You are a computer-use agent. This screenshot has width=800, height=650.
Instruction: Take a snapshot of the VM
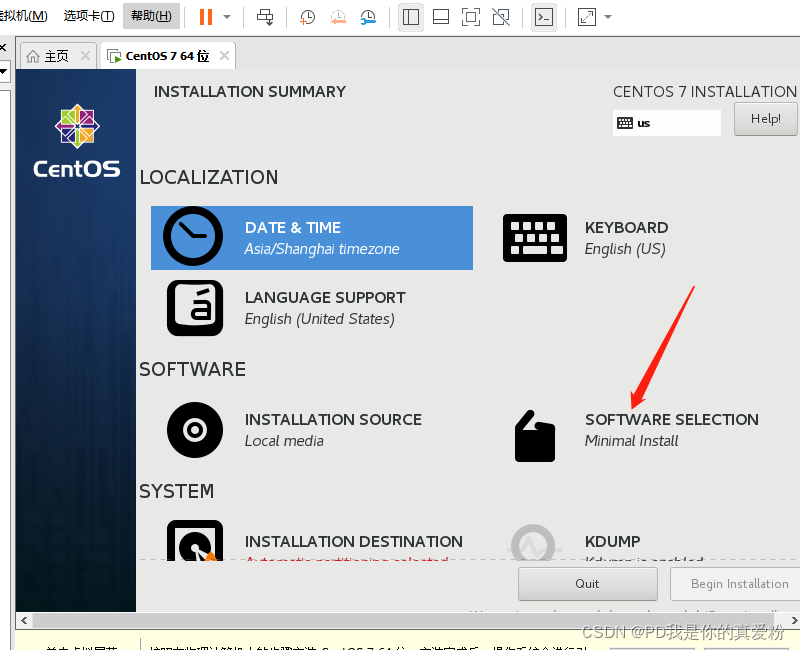[307, 17]
